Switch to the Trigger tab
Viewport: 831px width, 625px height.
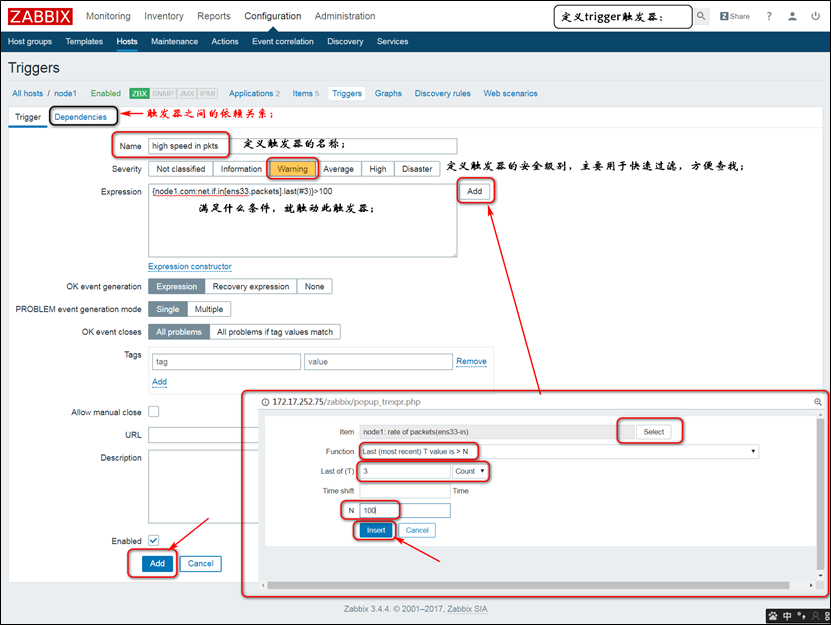coord(28,117)
